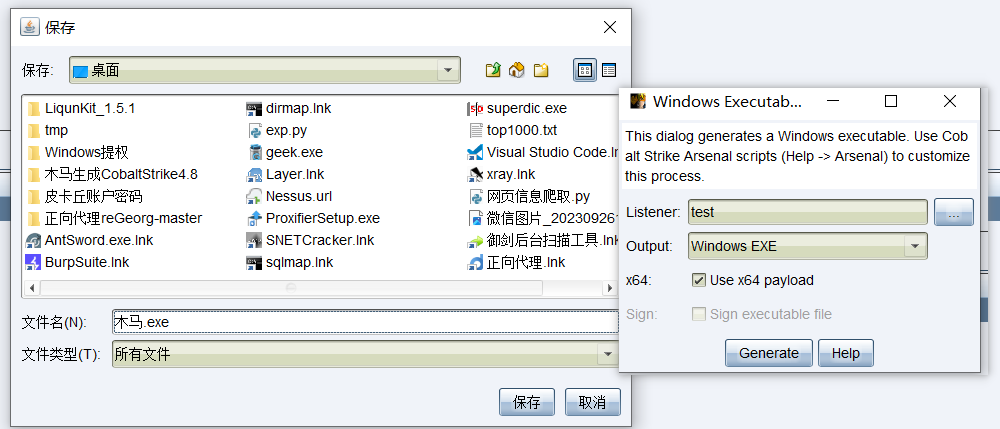Select the text sqlmap.lnk
Image resolution: width=1000 pixels, height=429 pixels.
[300, 263]
